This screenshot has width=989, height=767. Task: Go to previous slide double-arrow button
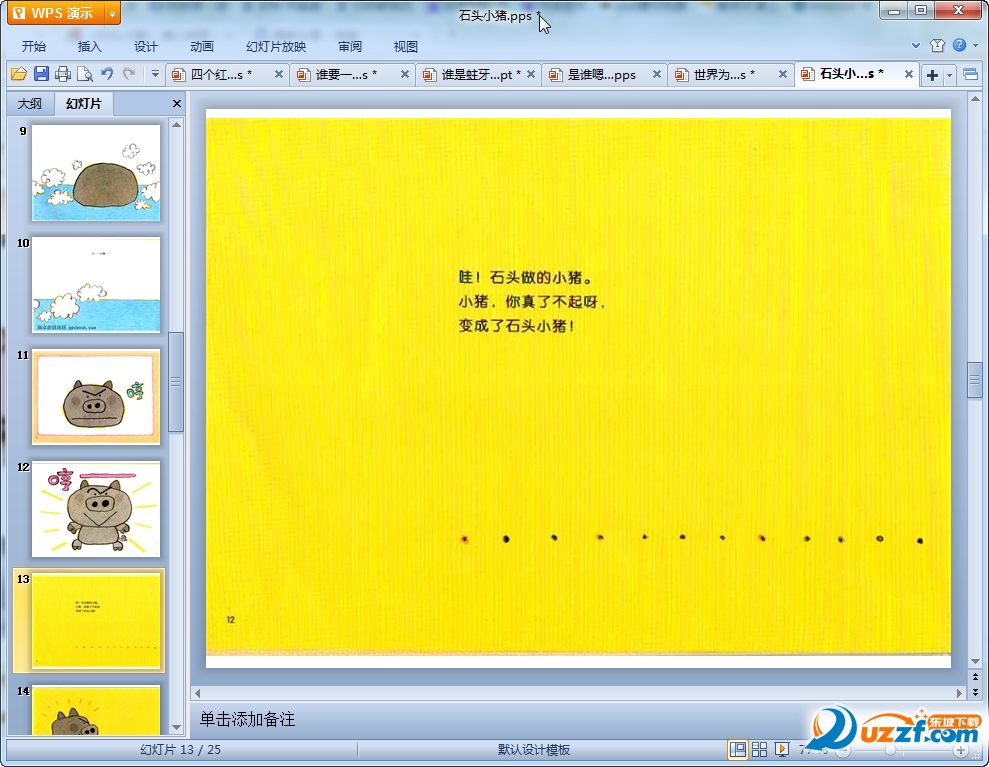[x=975, y=677]
